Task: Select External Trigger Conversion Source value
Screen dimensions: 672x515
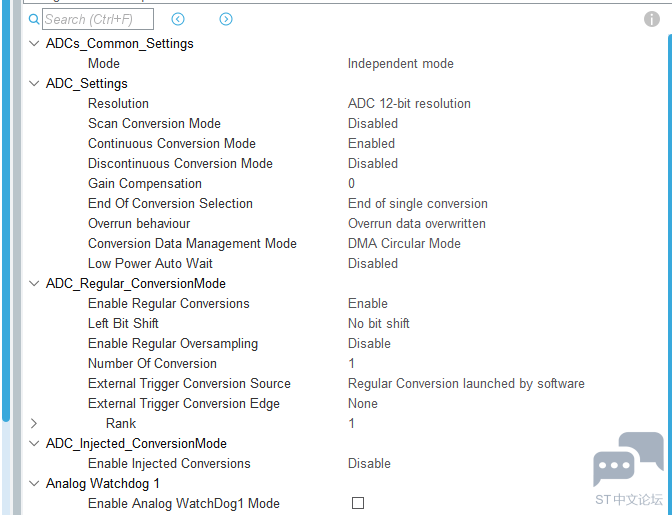Action: pos(466,383)
